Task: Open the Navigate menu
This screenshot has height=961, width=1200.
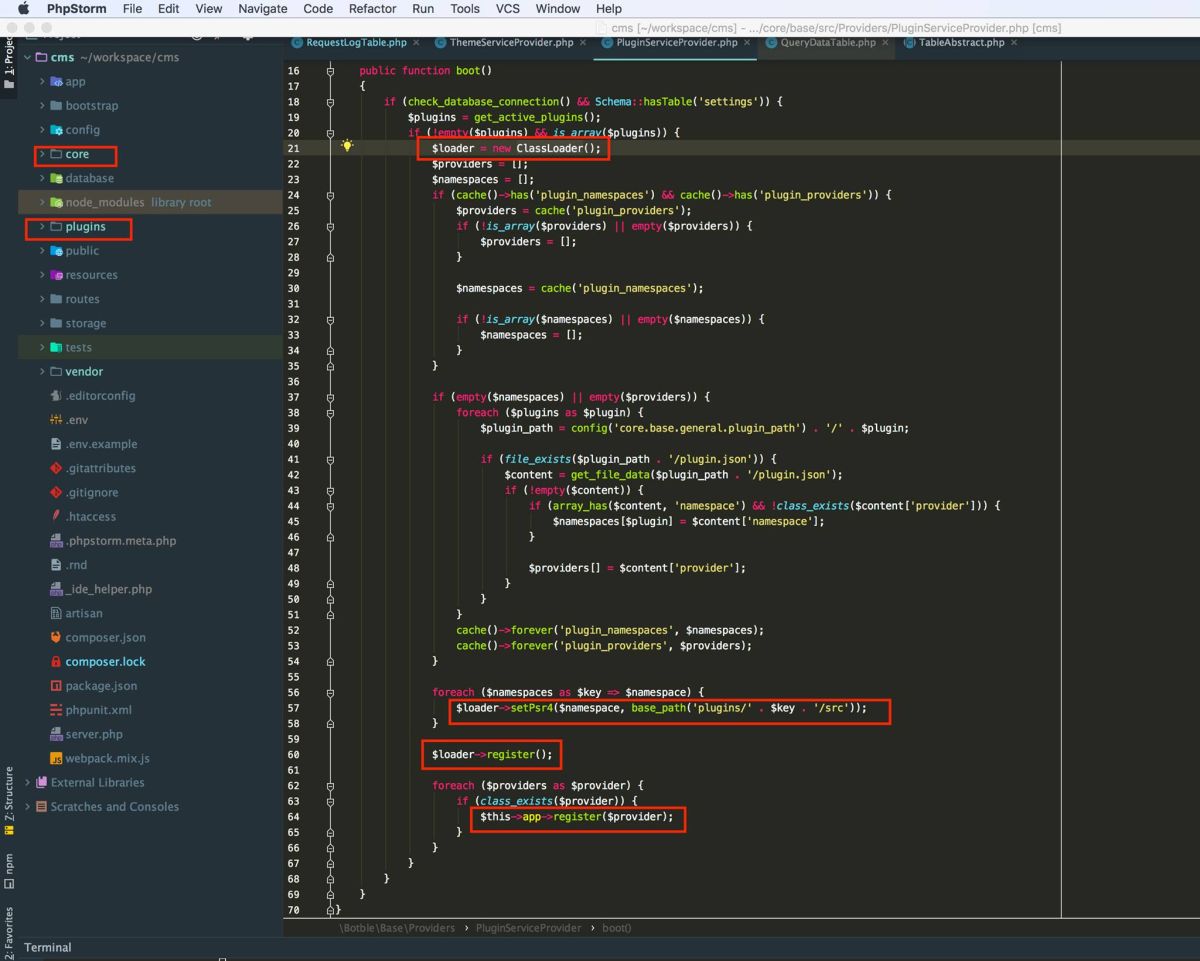Action: (x=263, y=9)
